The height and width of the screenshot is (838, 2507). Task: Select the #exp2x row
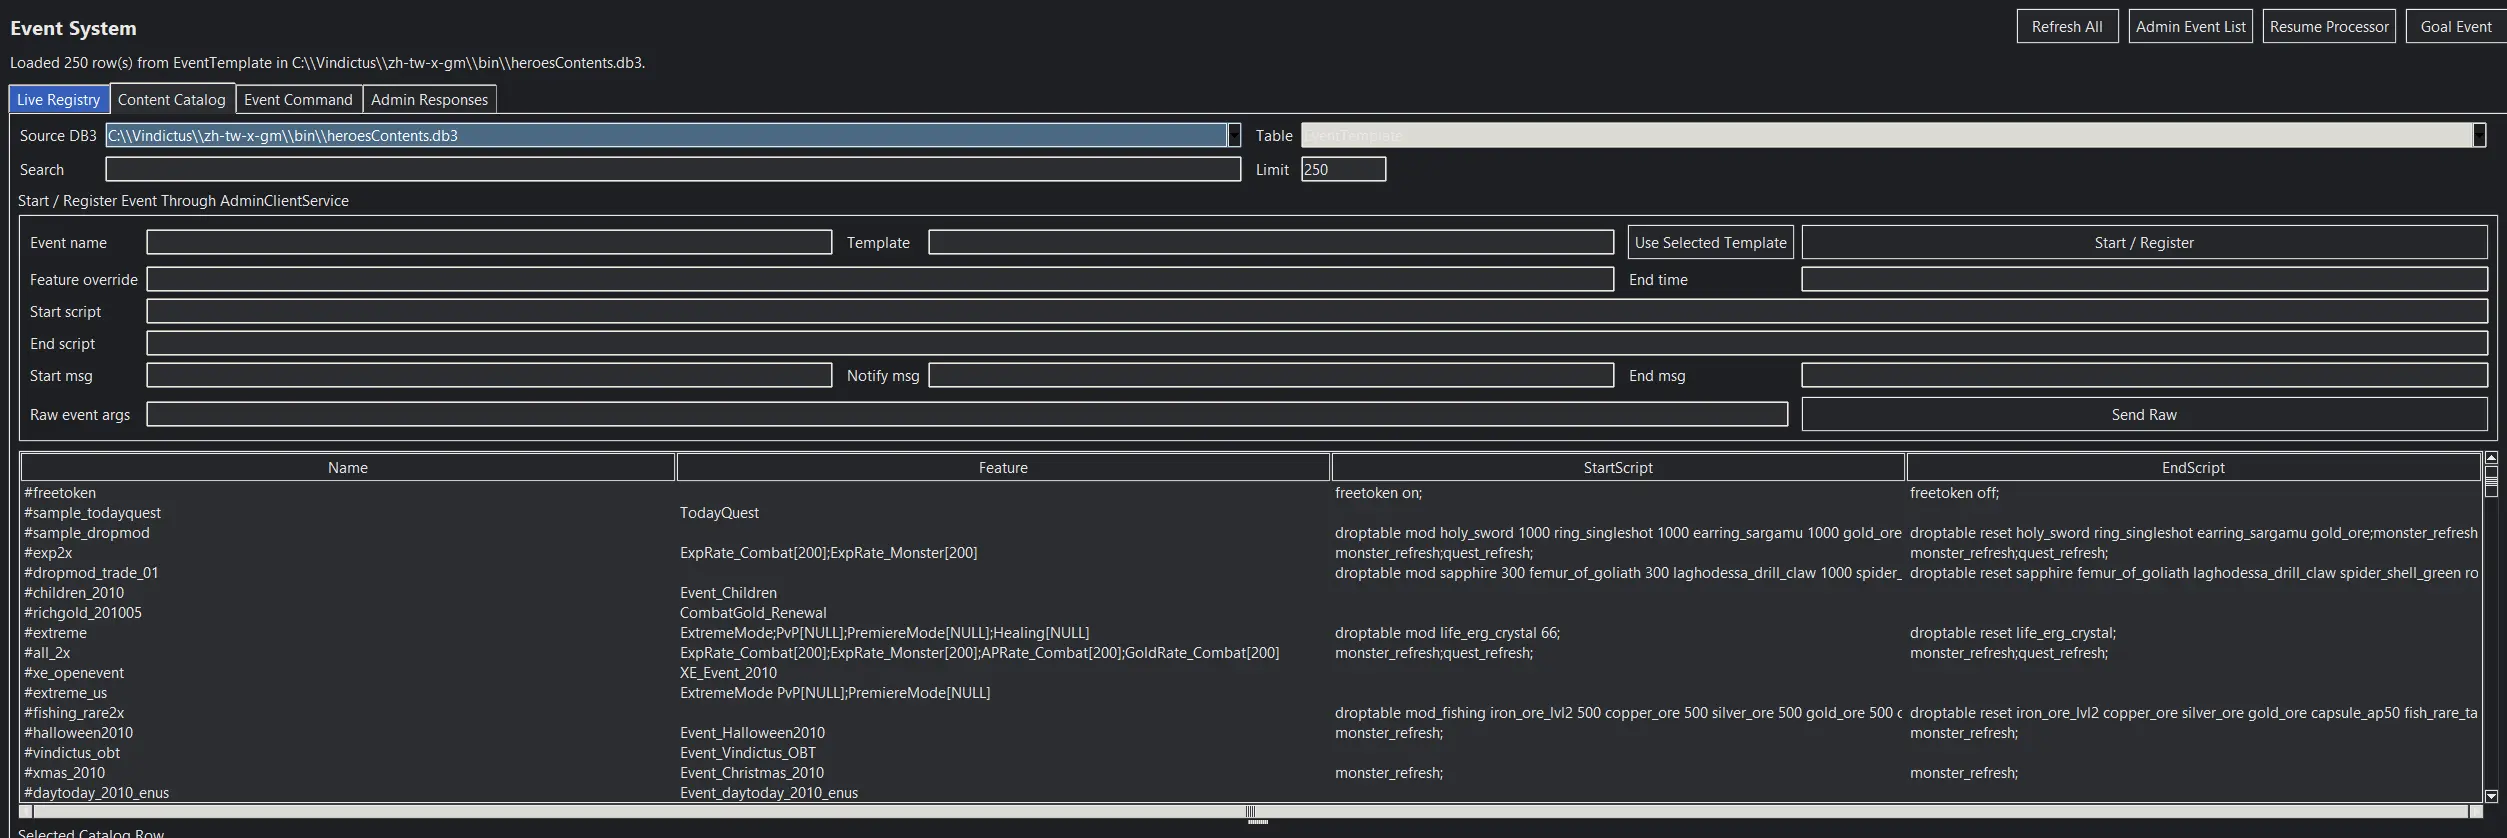[1250, 553]
